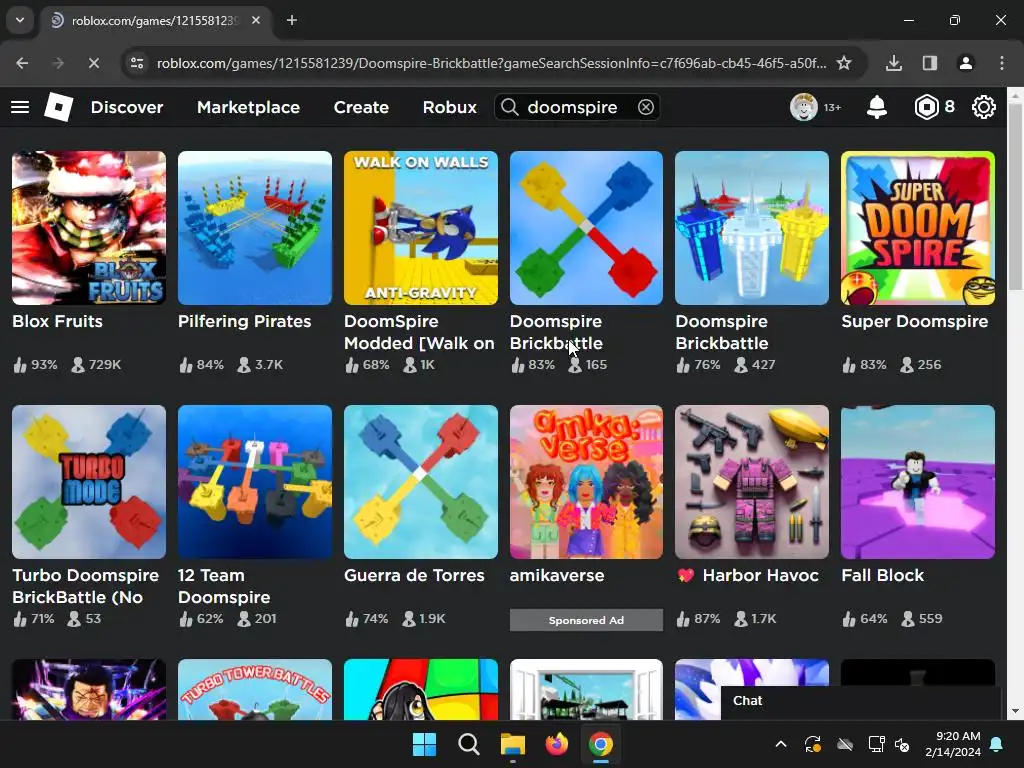
Task: Open the Fall Block thumbnail
Action: coord(918,482)
